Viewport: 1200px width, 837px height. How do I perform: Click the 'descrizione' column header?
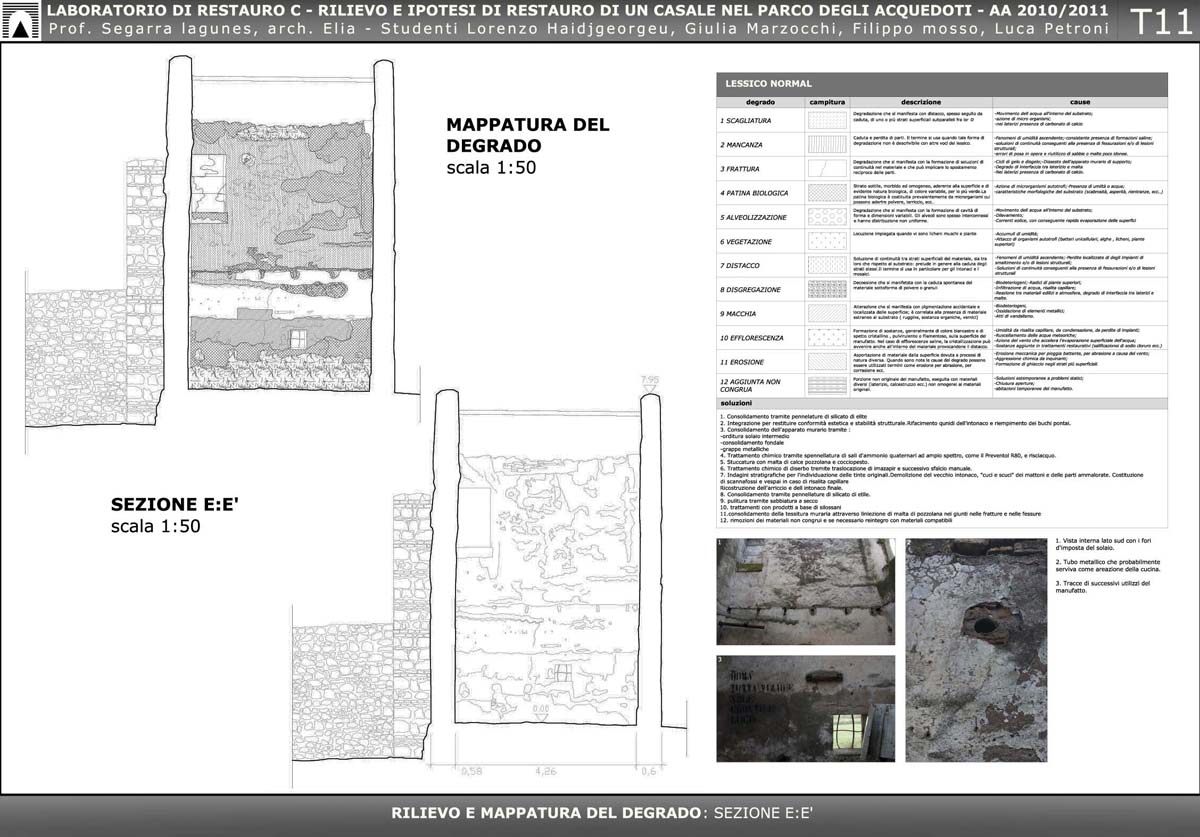point(920,102)
